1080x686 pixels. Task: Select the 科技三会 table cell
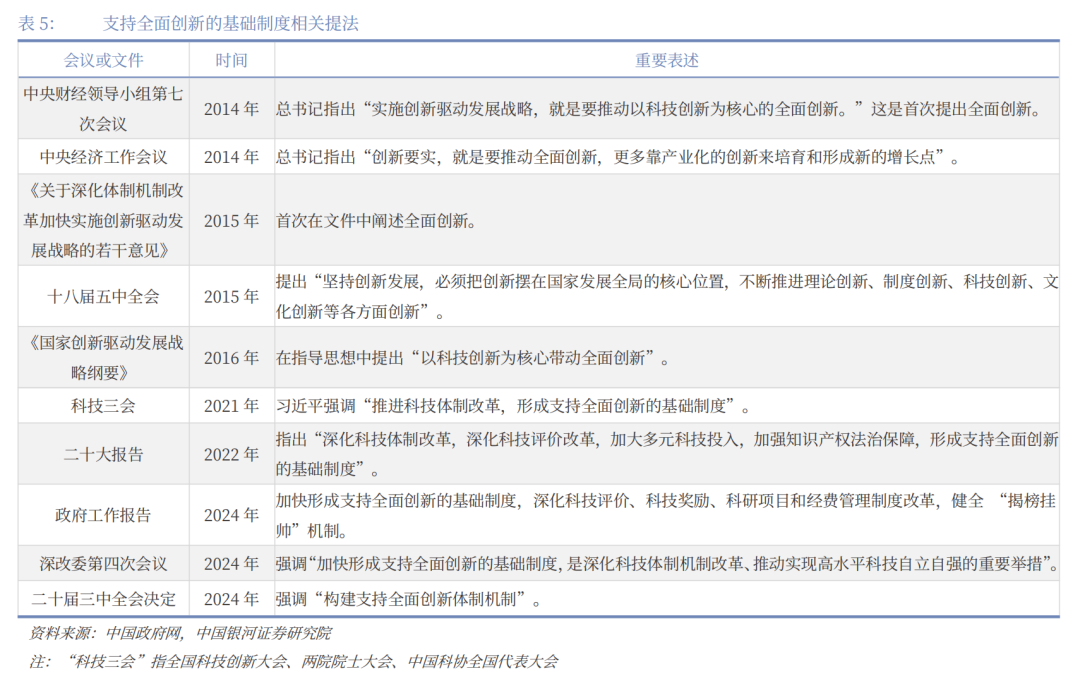point(103,406)
